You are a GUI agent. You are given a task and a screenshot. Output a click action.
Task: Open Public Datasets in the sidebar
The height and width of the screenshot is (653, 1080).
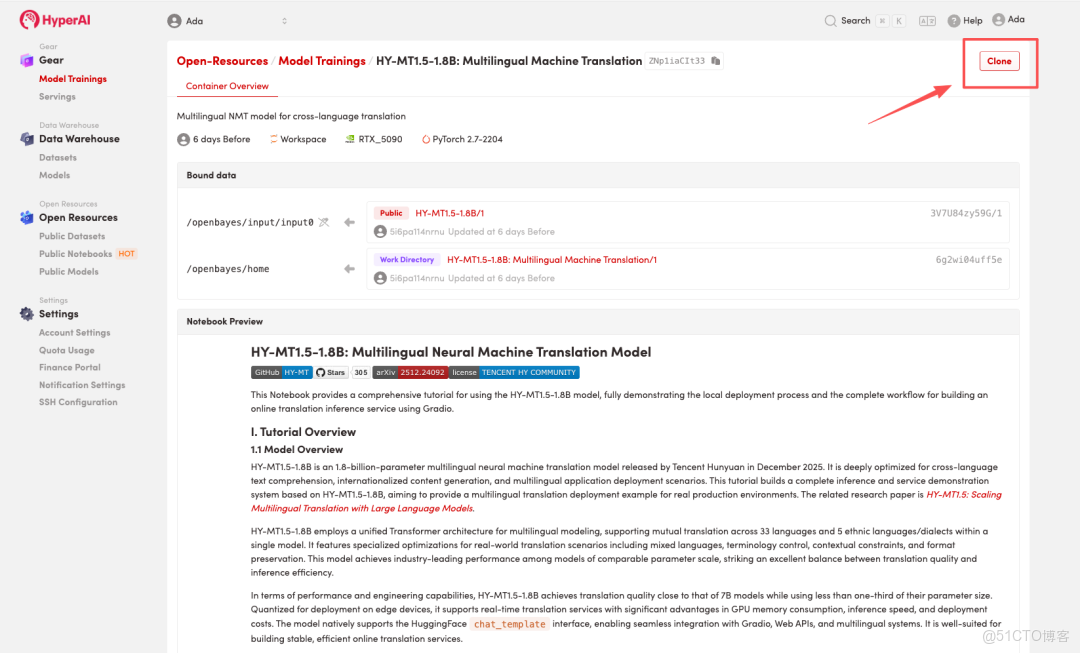(72, 236)
